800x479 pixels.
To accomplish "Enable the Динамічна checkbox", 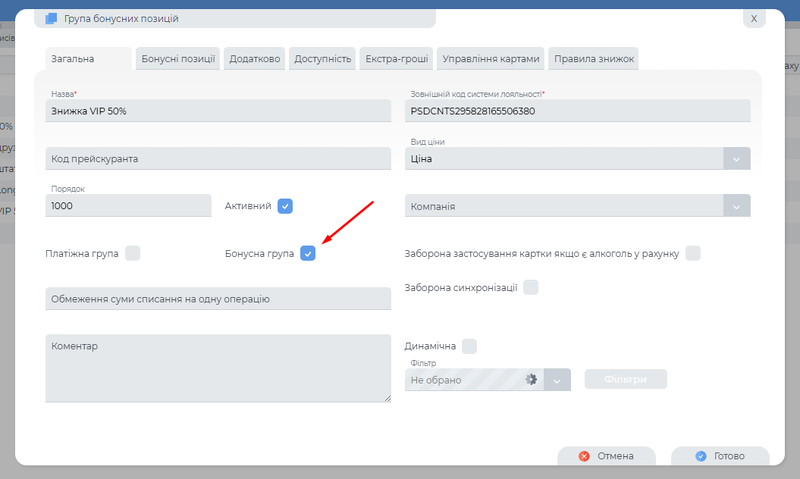I will (x=470, y=346).
